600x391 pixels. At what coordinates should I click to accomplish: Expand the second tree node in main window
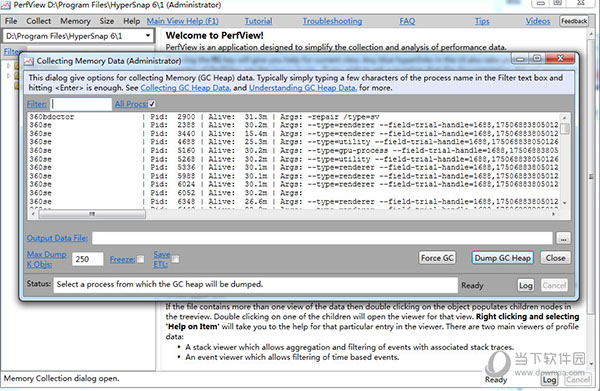coord(8,76)
